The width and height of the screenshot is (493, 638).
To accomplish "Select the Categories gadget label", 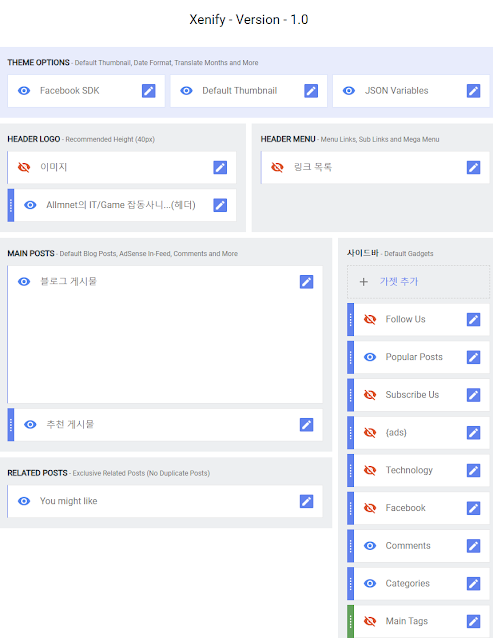I will pos(407,583).
